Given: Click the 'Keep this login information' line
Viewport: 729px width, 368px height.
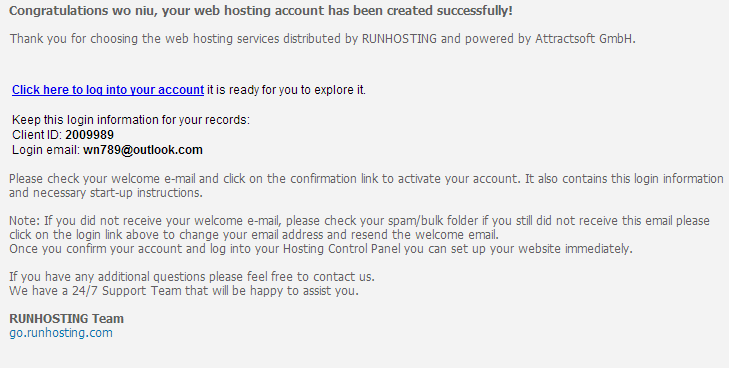Looking at the screenshot, I should pos(131,120).
